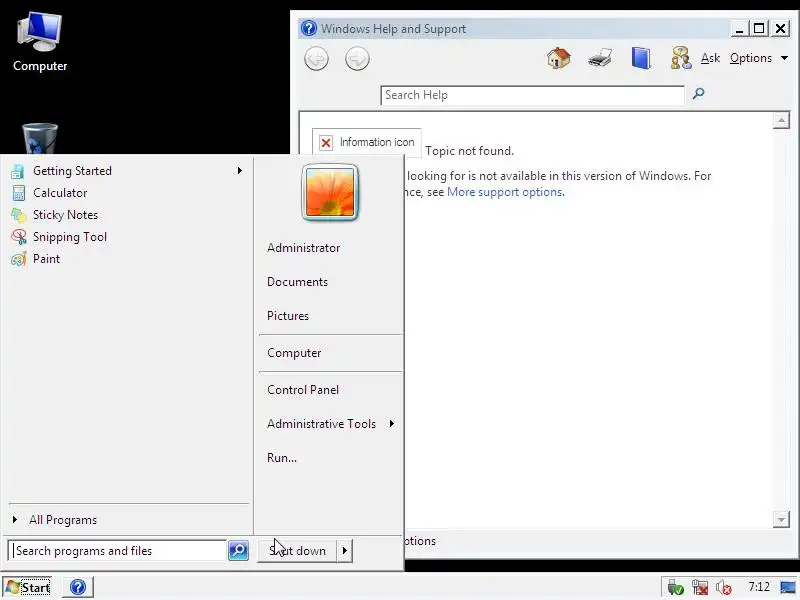Click the Search Help magnifier icon
This screenshot has height=600, width=800.
tap(698, 93)
